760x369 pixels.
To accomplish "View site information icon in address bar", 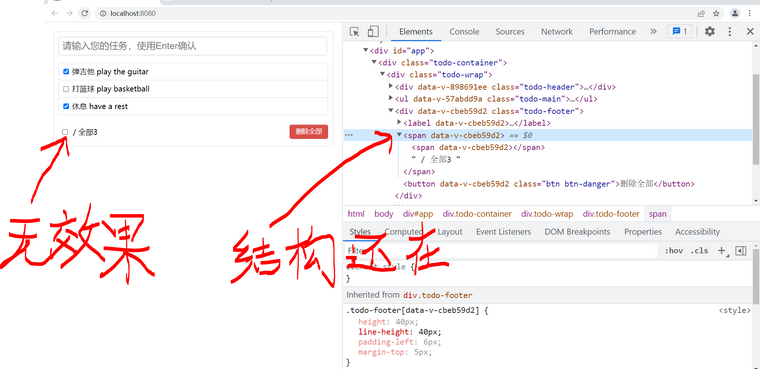I will (103, 14).
